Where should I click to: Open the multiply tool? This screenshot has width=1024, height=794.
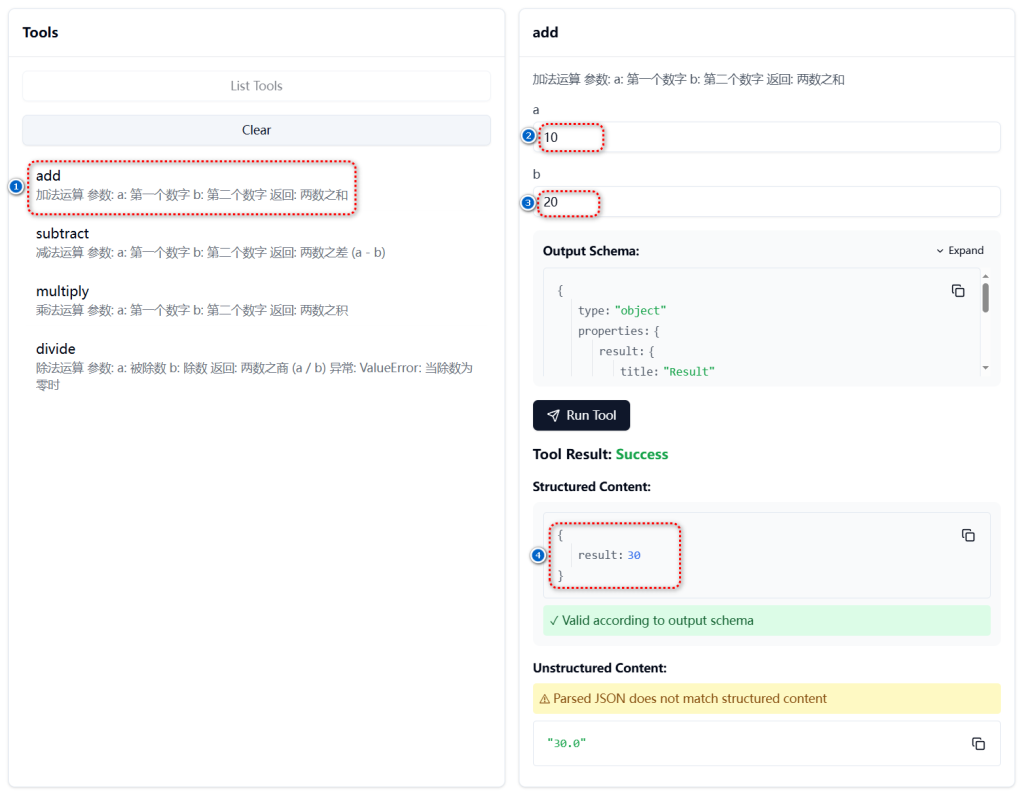(192, 300)
